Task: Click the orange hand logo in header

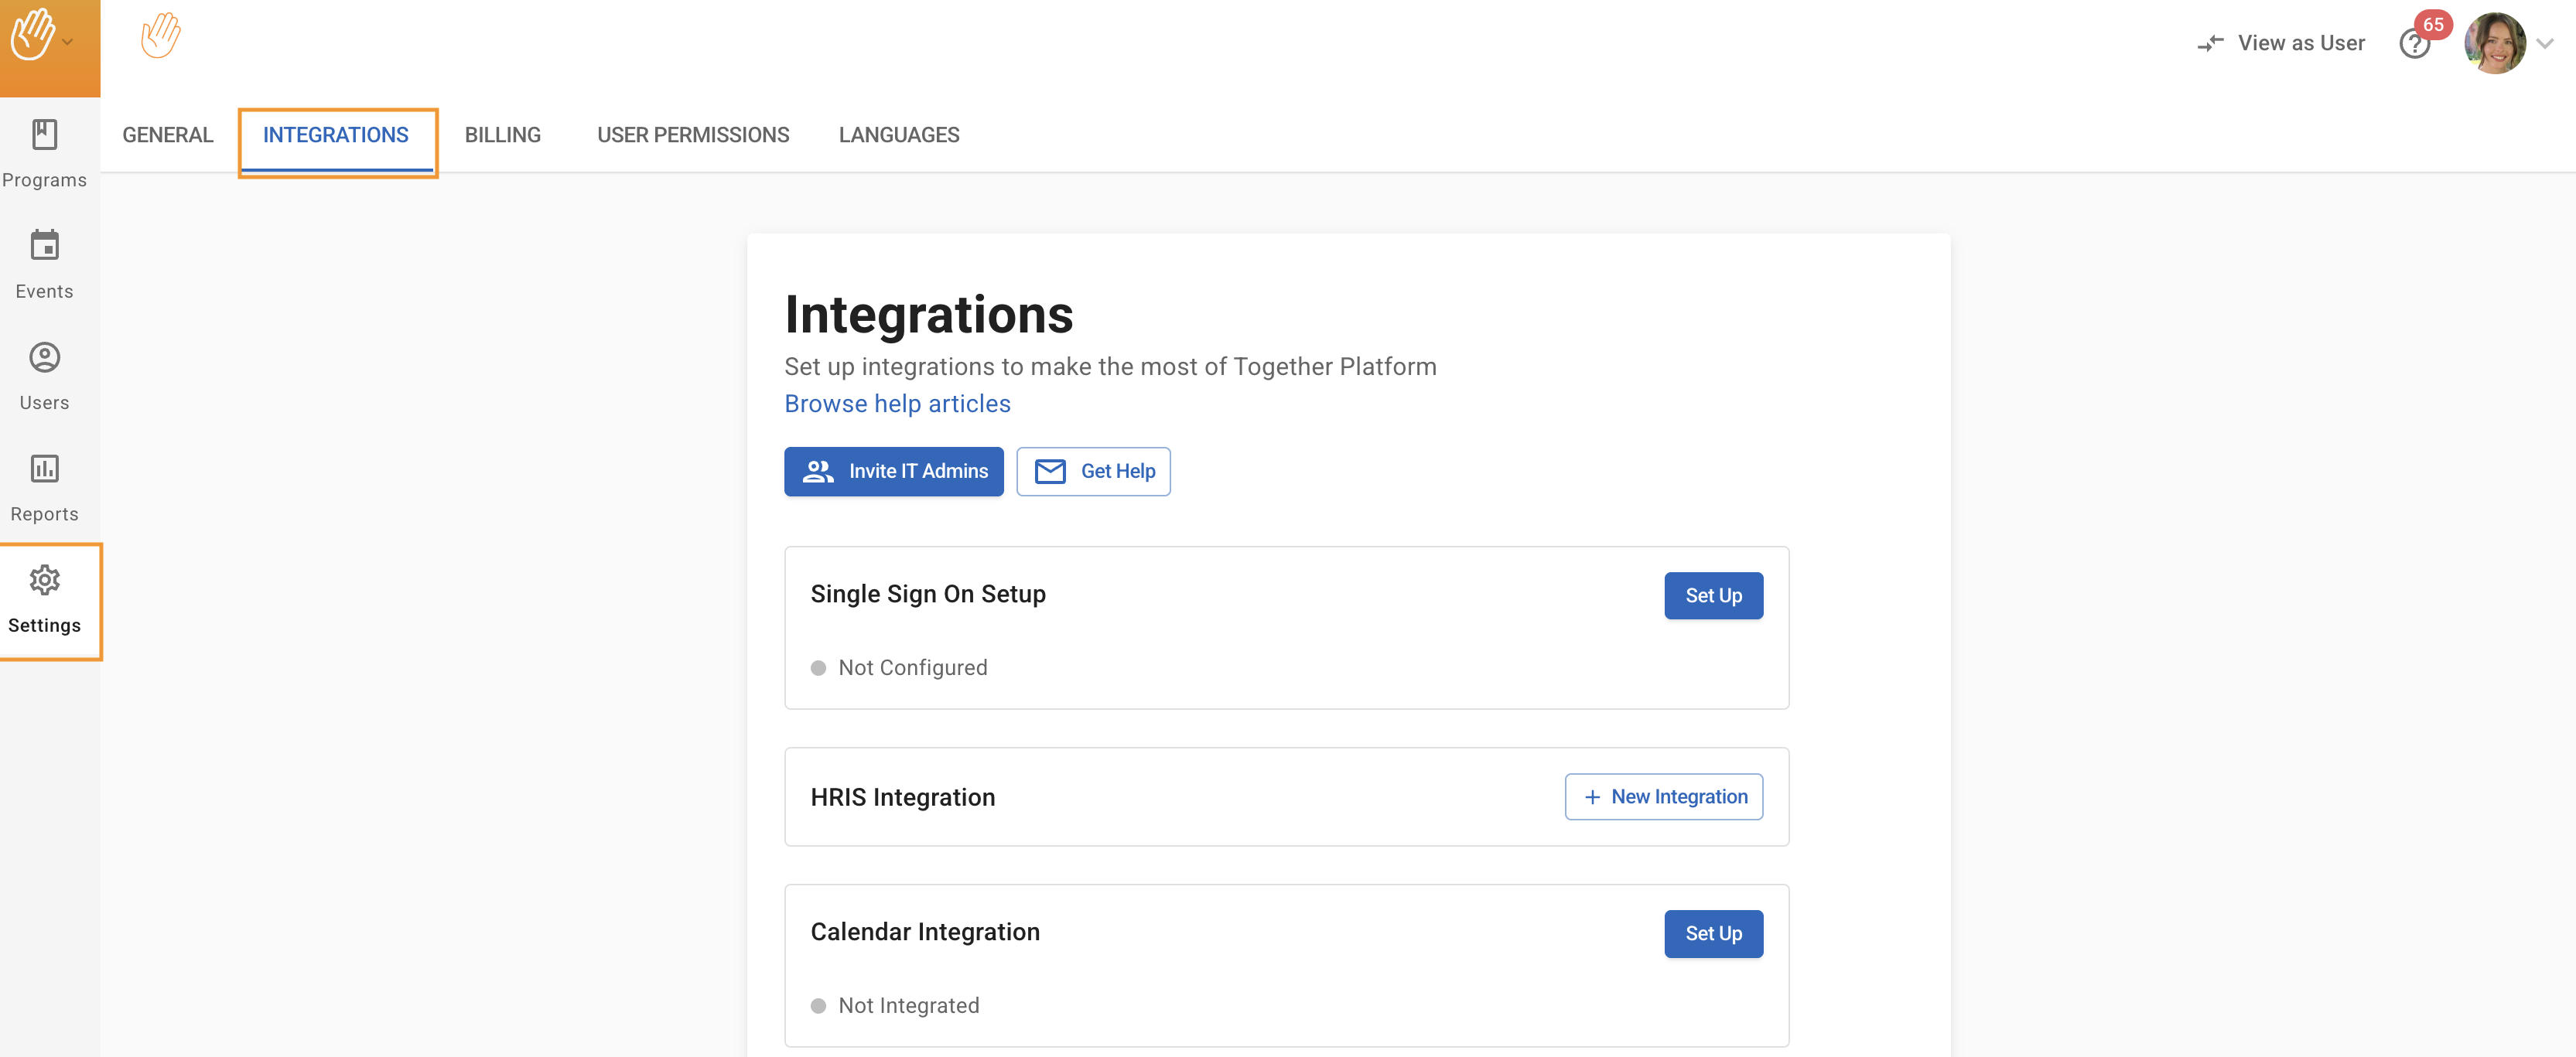Action: point(160,36)
